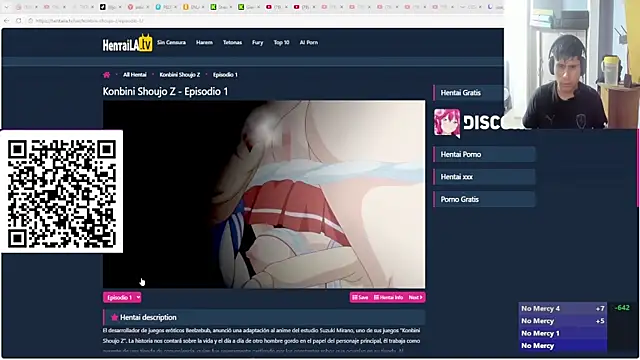Click the browser reload button
Screen dimensions: 640x360
(19, 20)
